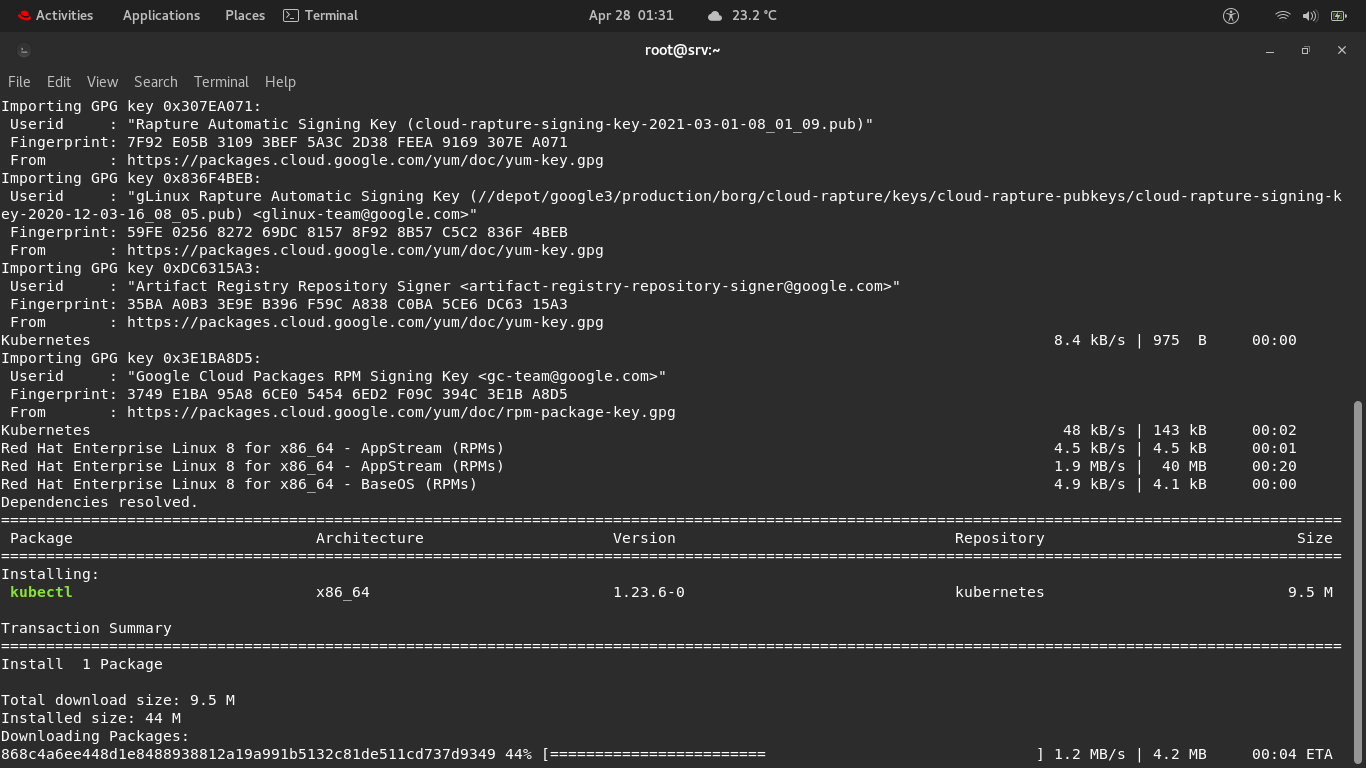Click the weather indicator showing 23.2 °C
Viewport: 1366px width, 768px height.
point(742,15)
